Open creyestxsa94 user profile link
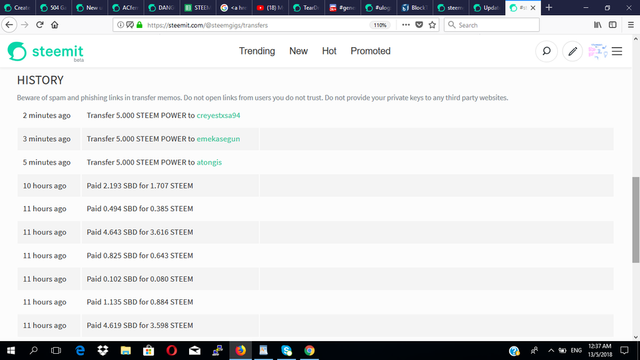This screenshot has height=360, width=640. 218,116
